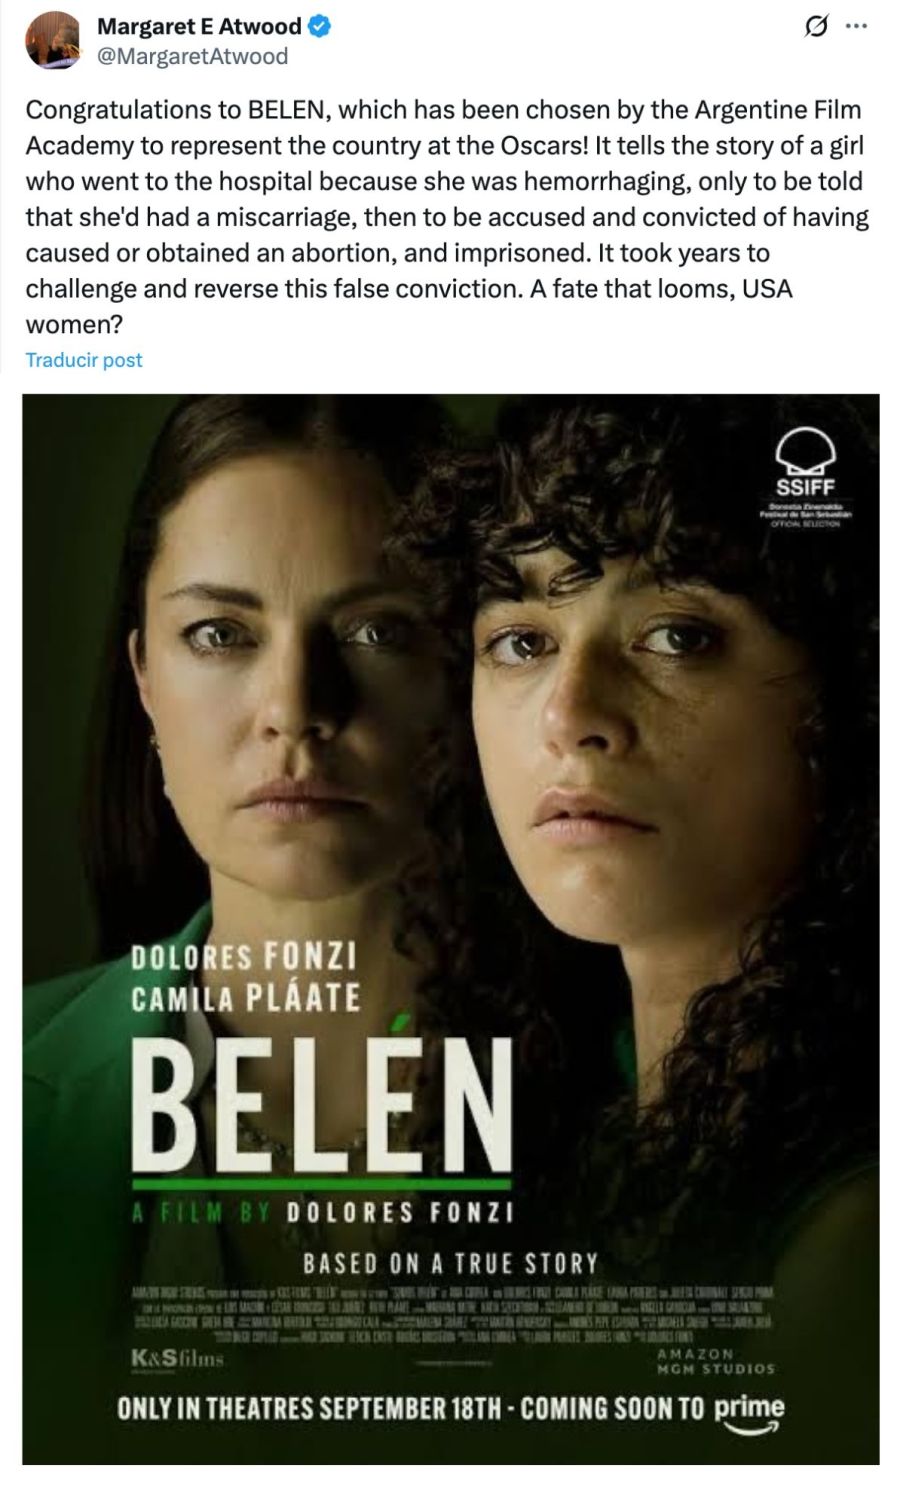The width and height of the screenshot is (900, 1502).
Task: Open the three-dot more options menu
Action: (857, 28)
